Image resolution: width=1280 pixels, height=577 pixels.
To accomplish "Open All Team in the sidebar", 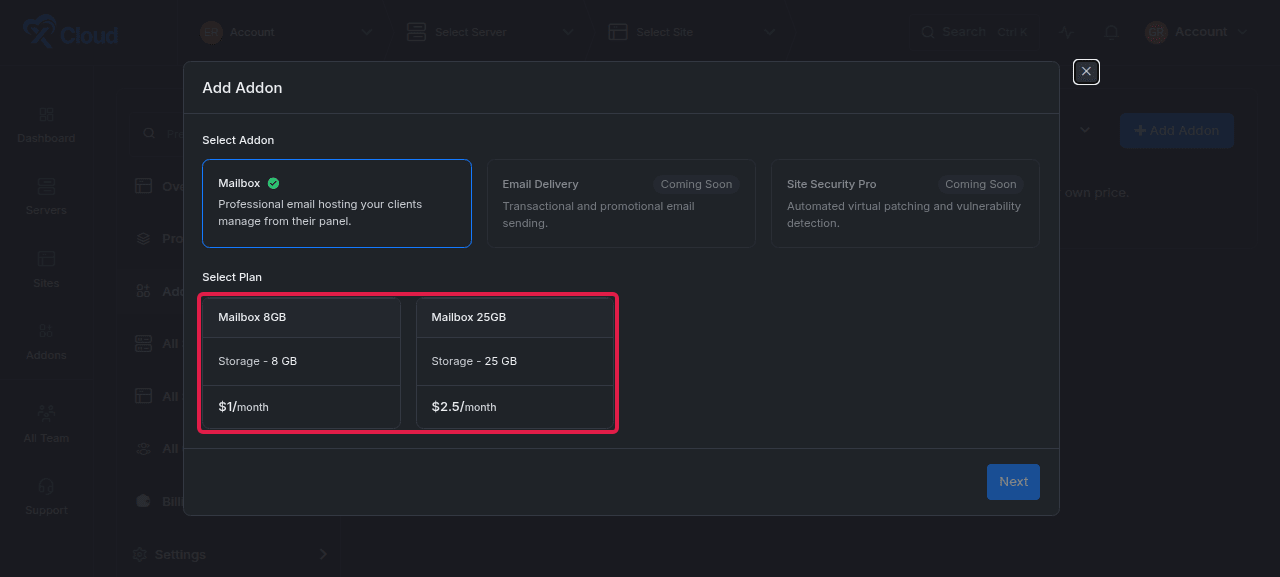I will (46, 425).
